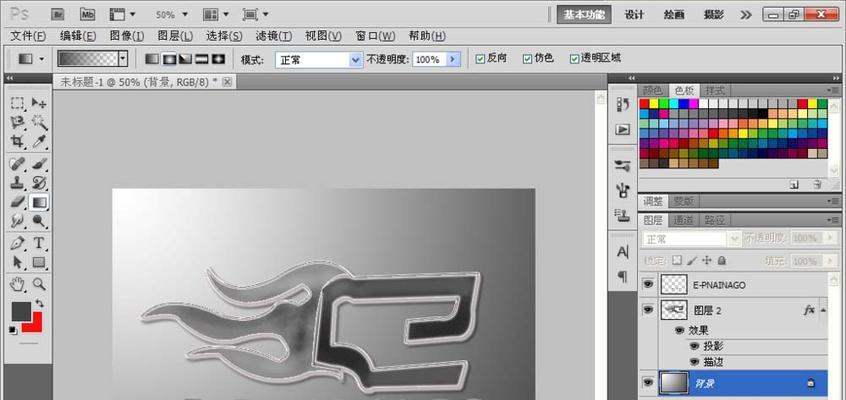This screenshot has width=846, height=400.
Task: Switch to the 基本功能 workspace
Action: click(x=584, y=15)
